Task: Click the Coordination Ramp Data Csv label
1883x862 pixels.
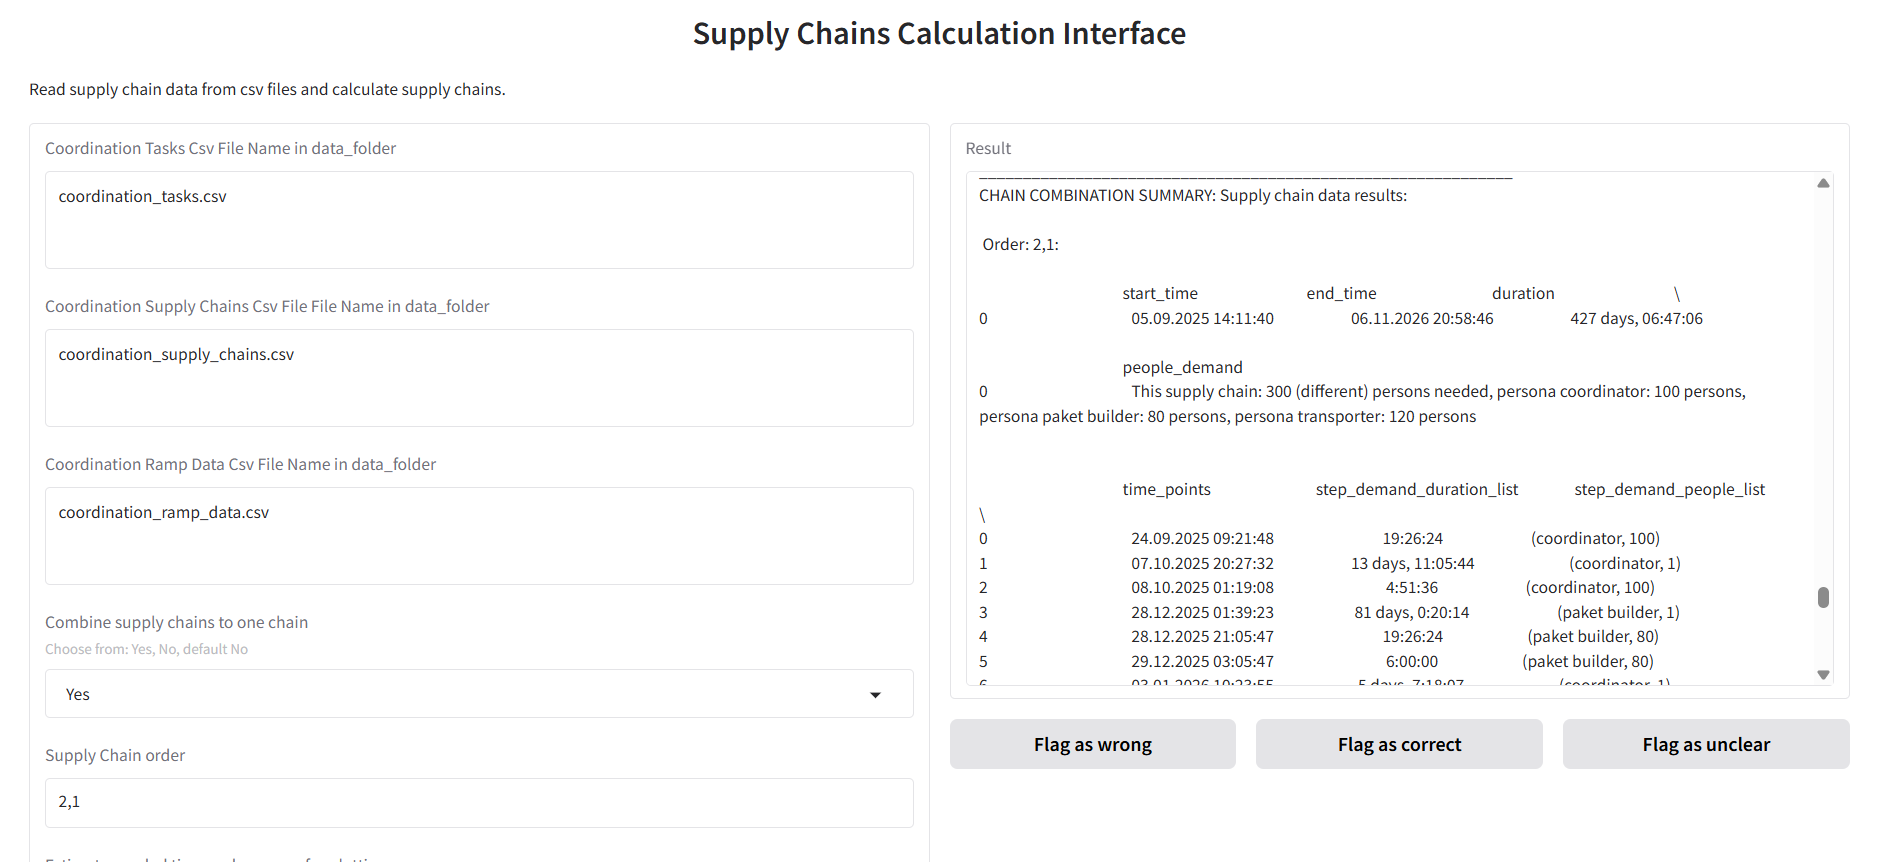Action: pyautogui.click(x=240, y=465)
